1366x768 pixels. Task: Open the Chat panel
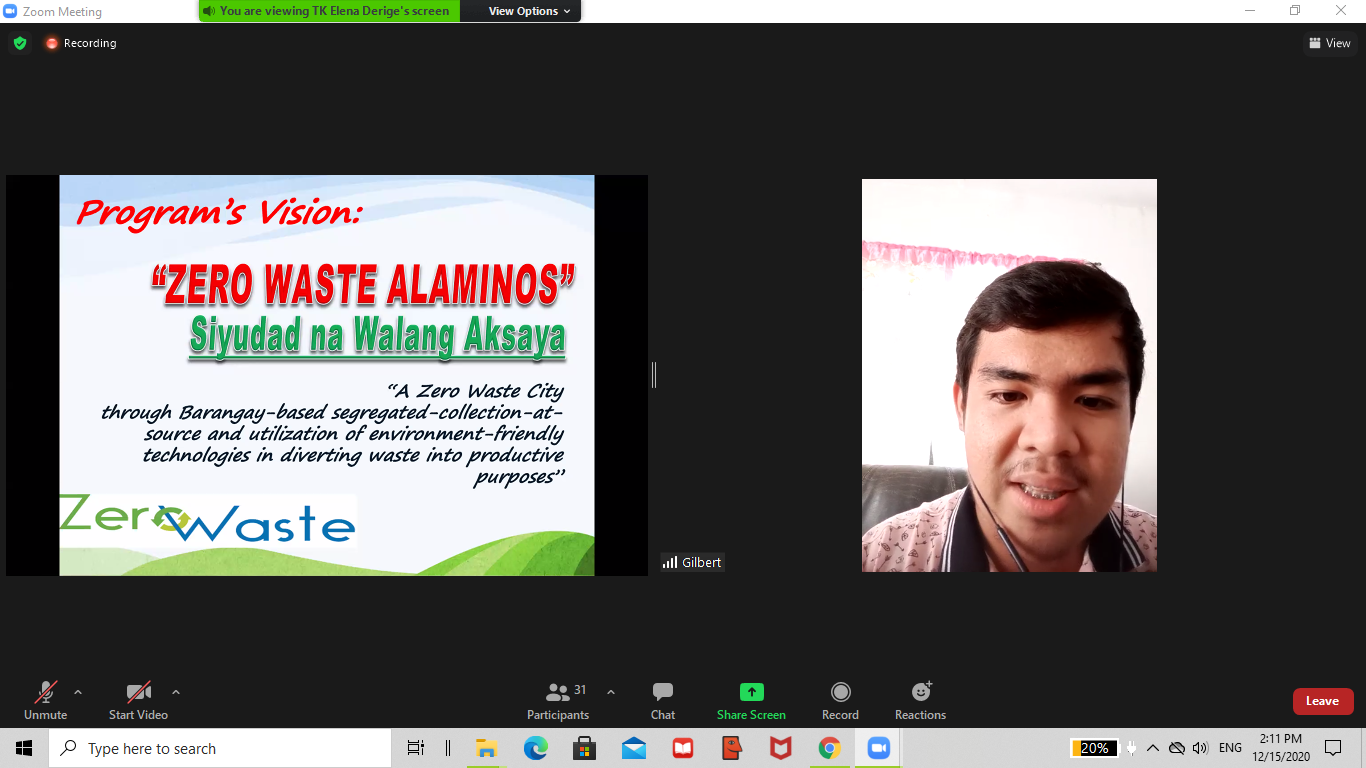[663, 700]
